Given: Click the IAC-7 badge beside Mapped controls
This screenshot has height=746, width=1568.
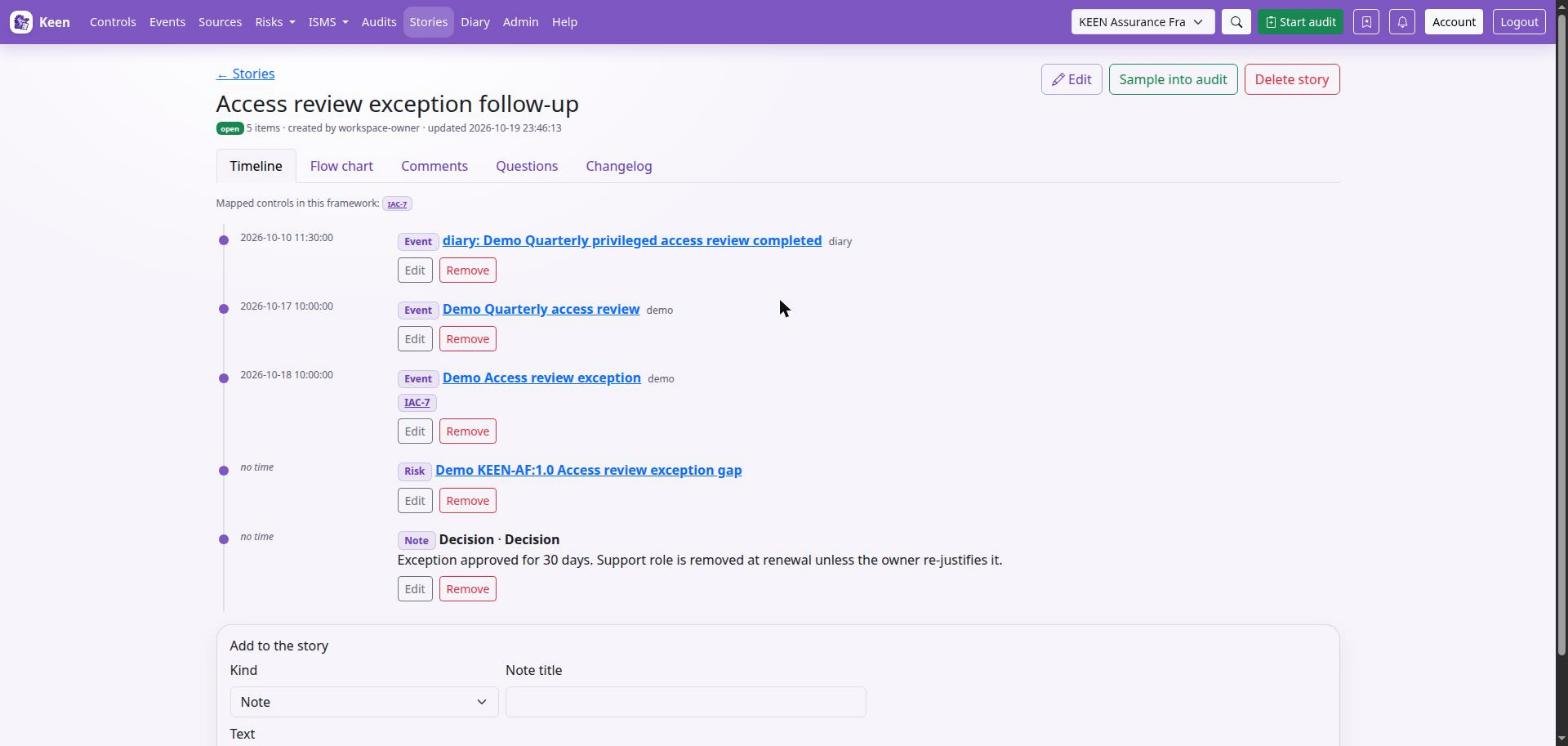Looking at the screenshot, I should 397,204.
